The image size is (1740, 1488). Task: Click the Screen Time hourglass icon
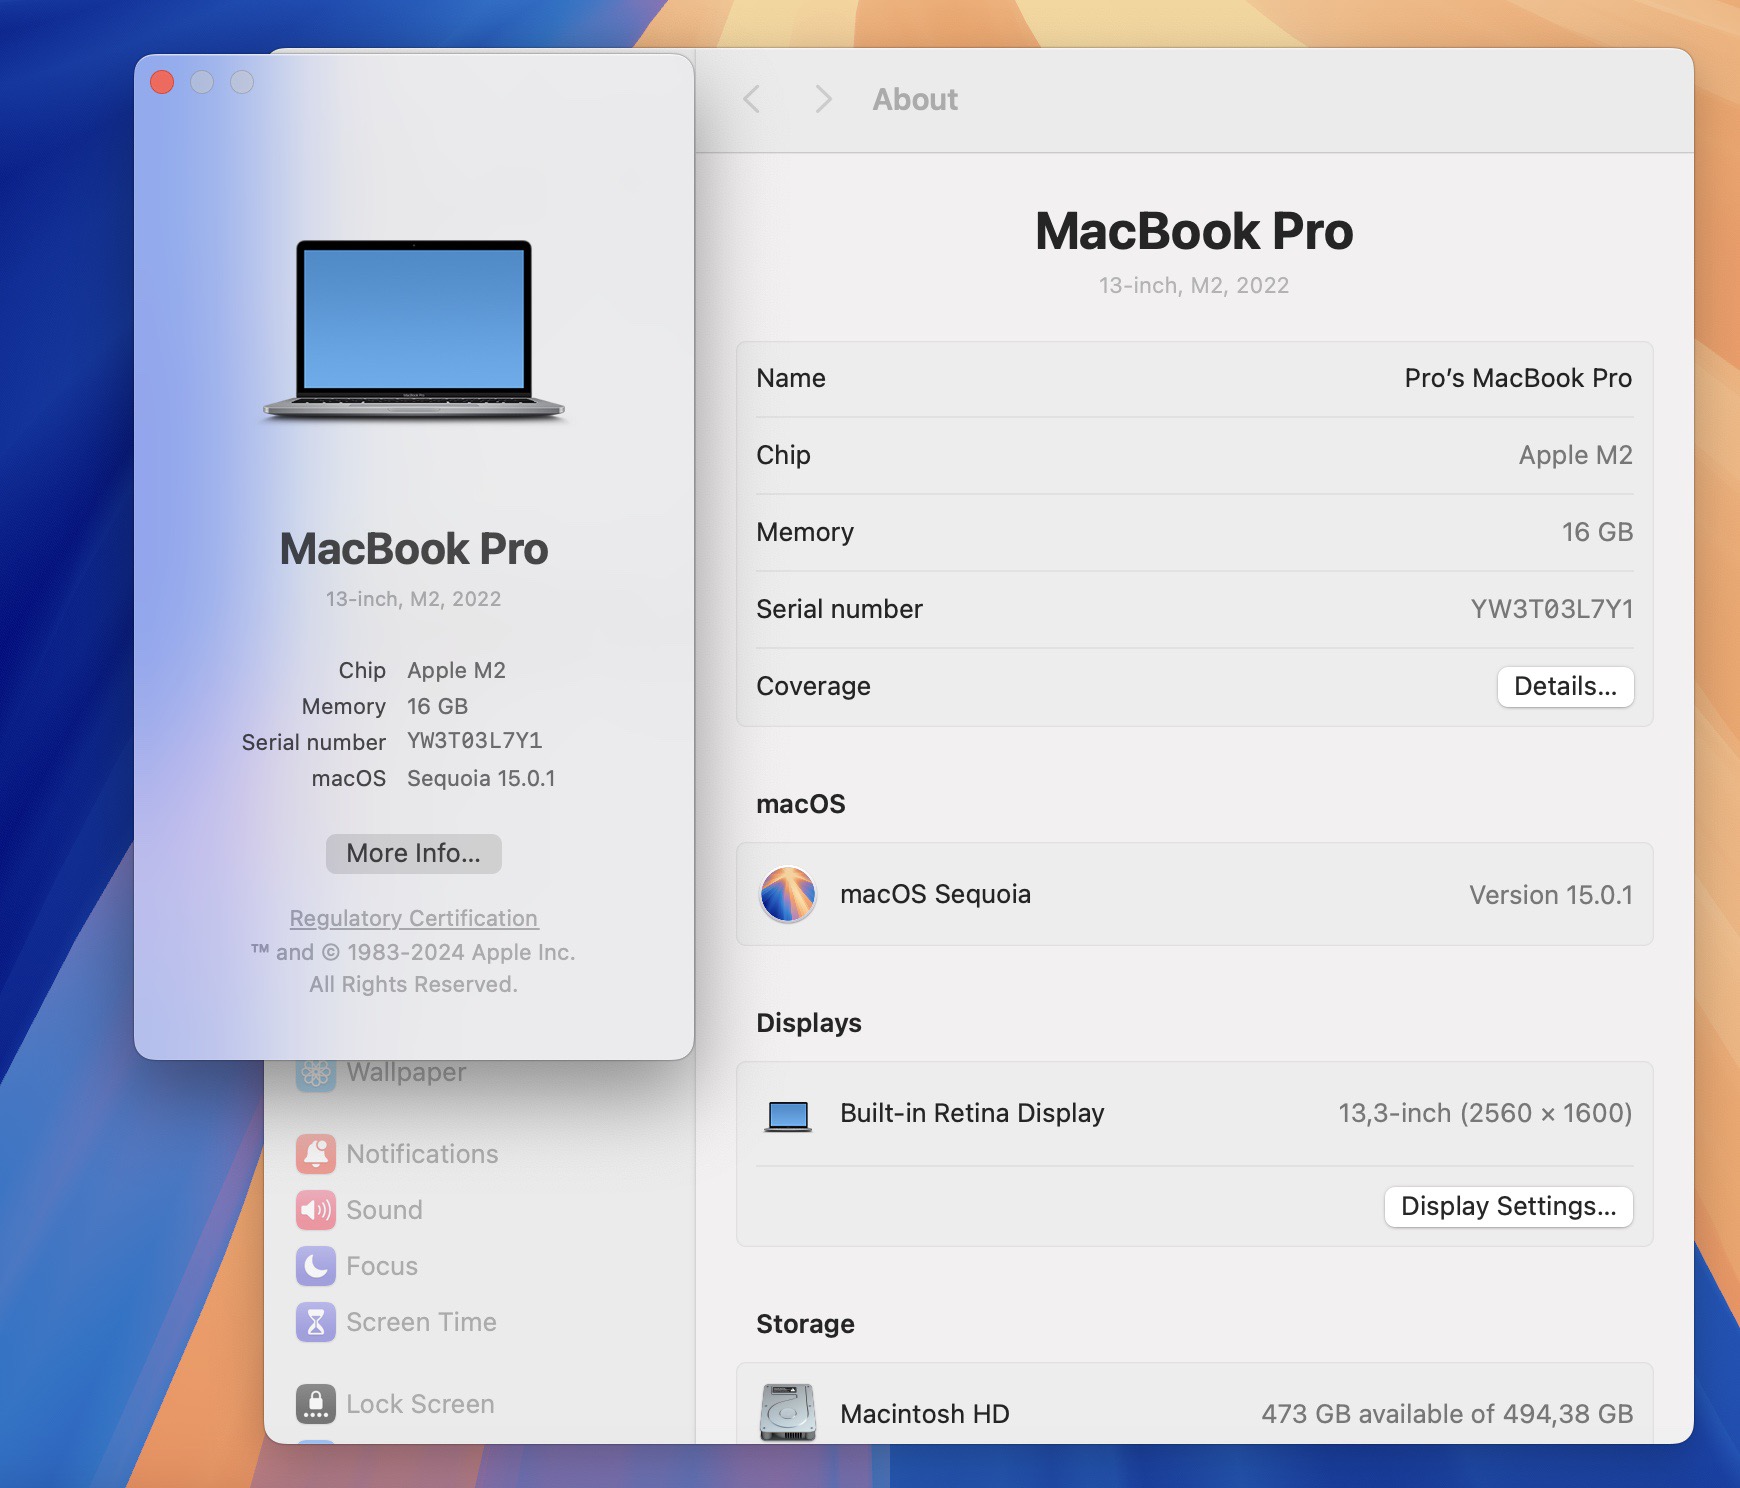point(316,1322)
